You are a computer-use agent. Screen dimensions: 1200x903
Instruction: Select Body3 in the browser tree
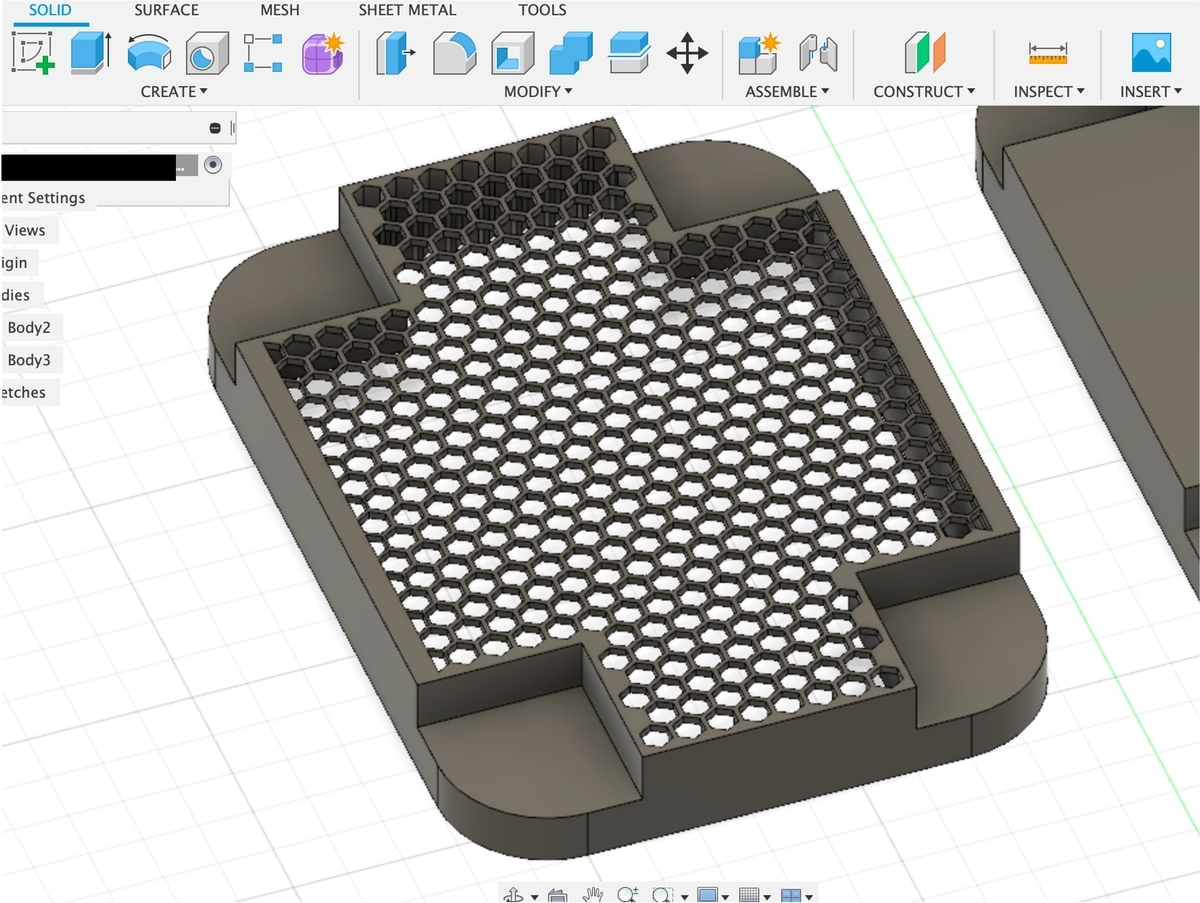point(29,360)
